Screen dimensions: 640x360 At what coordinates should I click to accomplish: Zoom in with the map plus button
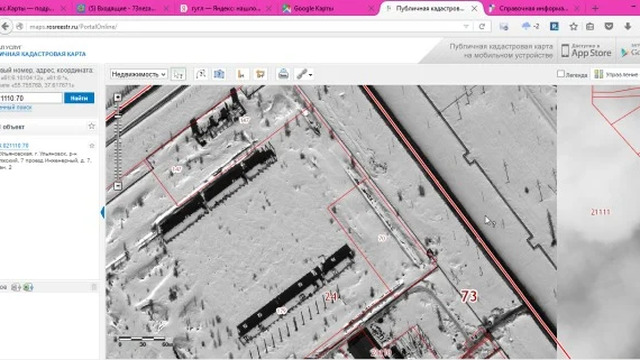click(118, 97)
